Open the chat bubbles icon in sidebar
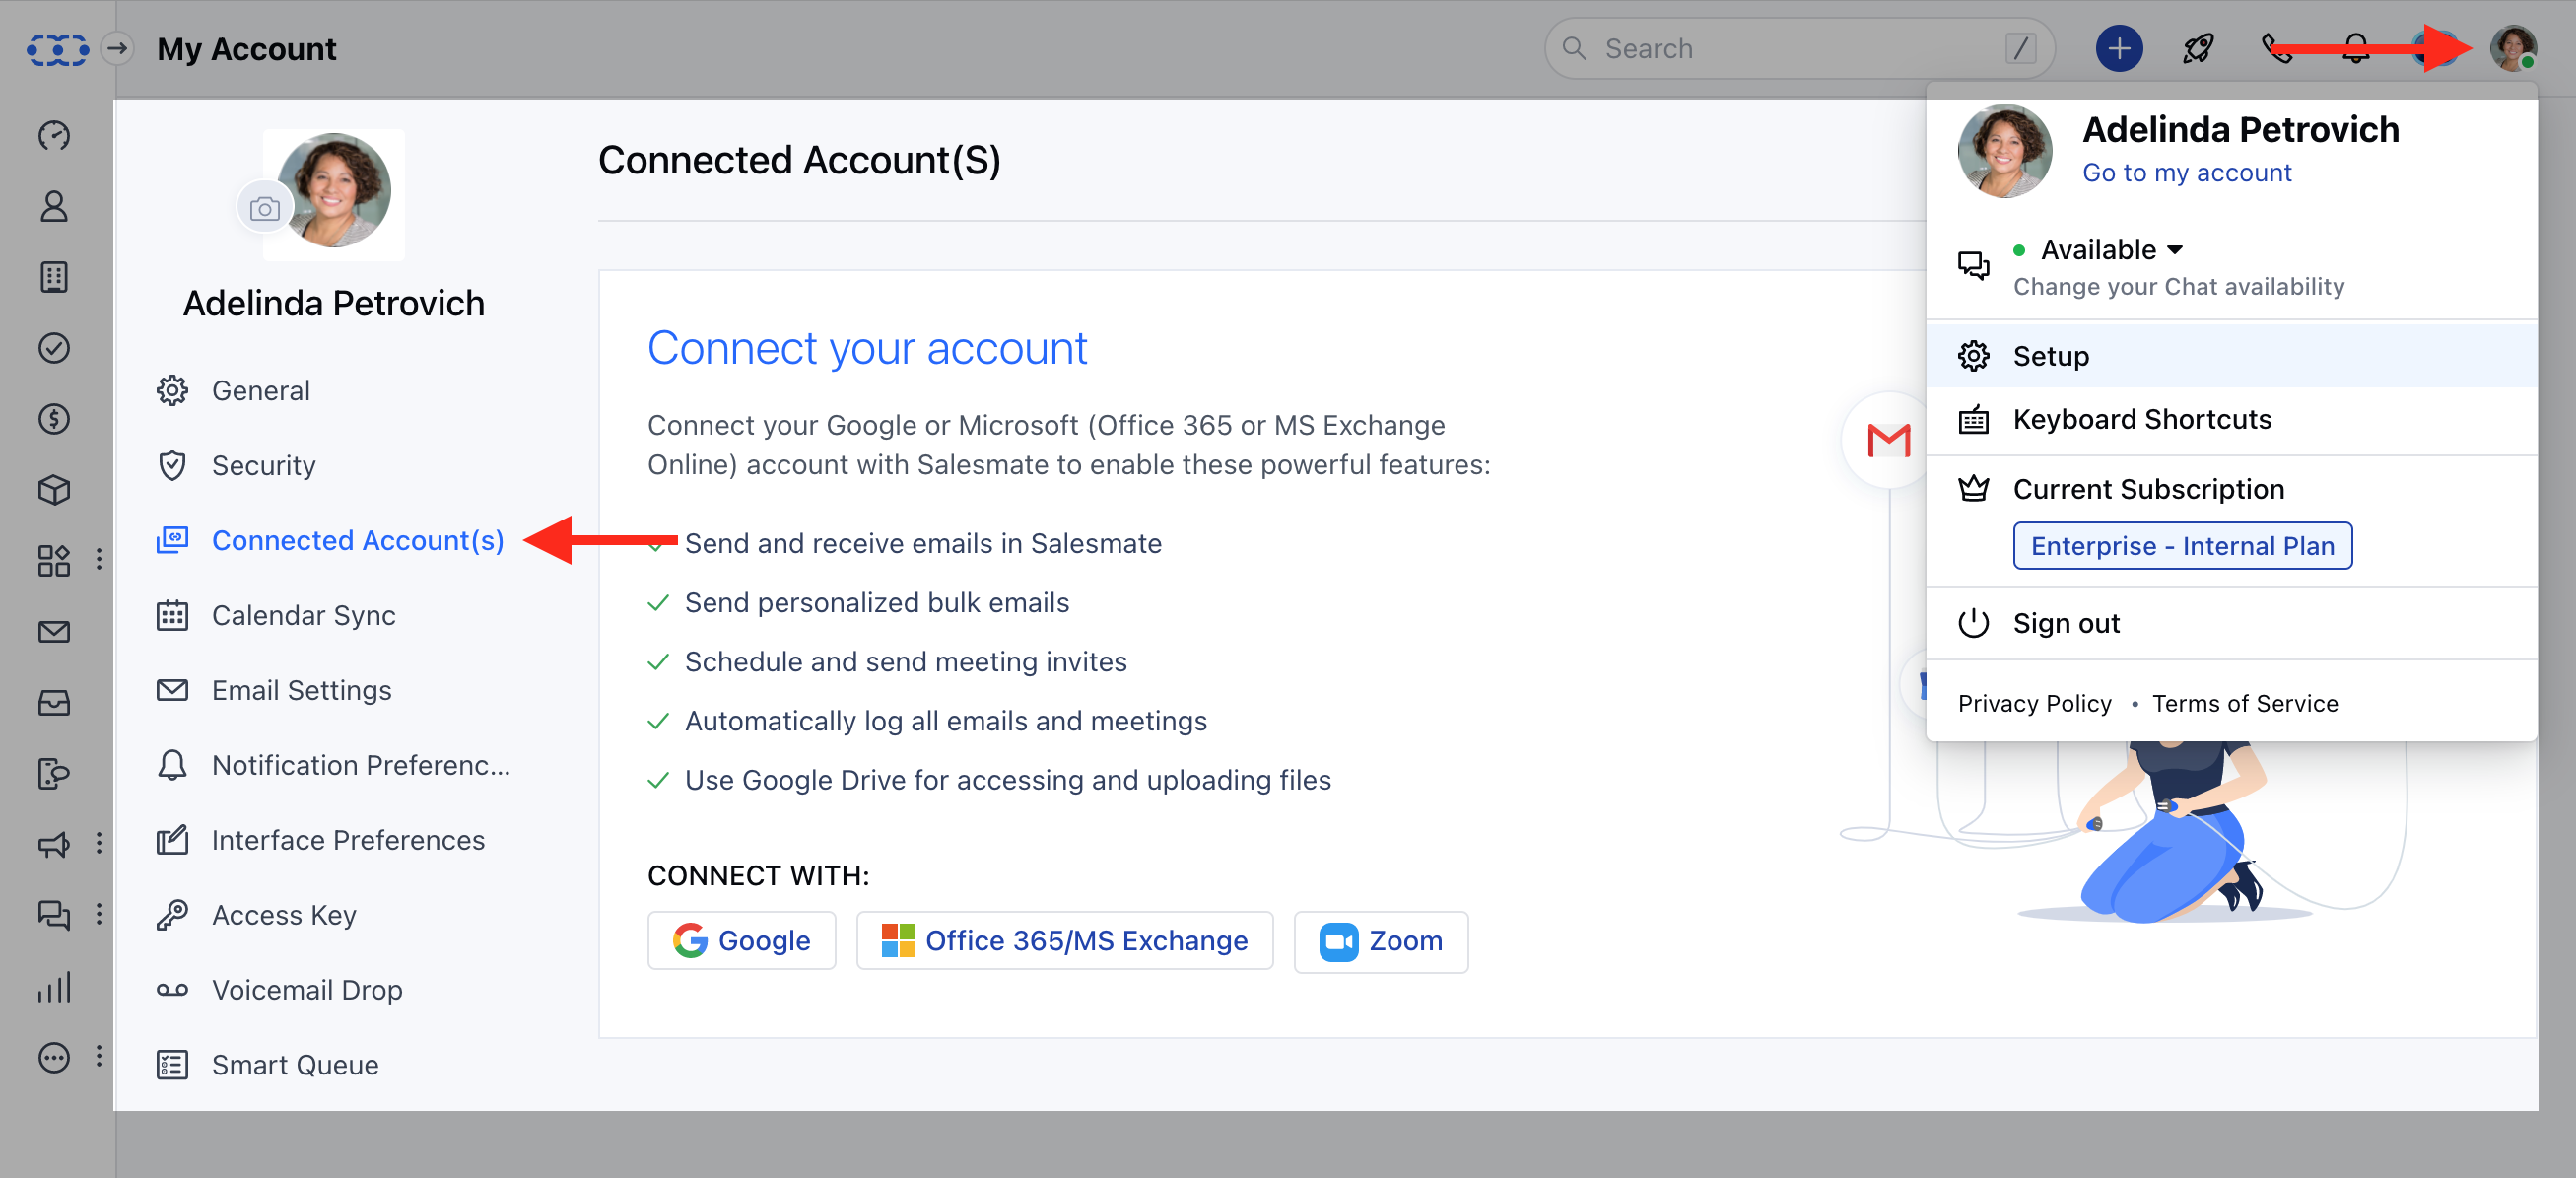 (54, 915)
